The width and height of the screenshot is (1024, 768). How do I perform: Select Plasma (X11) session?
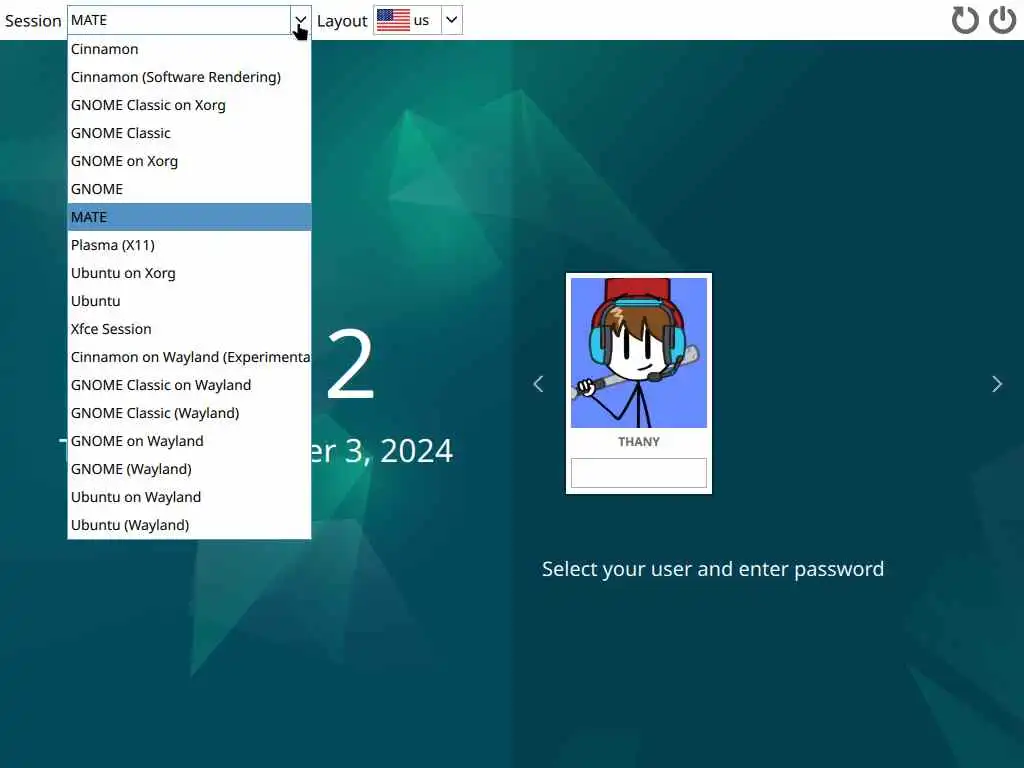tap(189, 245)
